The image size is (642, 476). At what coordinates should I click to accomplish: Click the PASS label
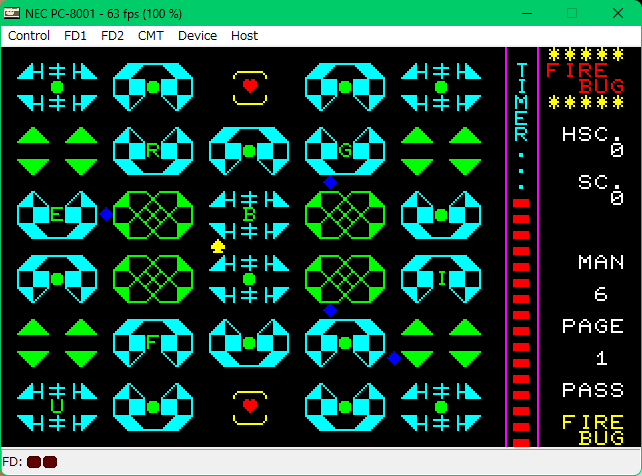click(593, 390)
